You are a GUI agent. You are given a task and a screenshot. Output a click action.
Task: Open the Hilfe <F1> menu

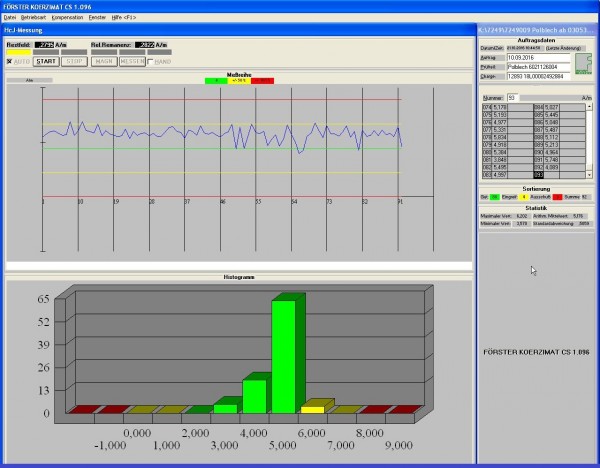tap(124, 18)
